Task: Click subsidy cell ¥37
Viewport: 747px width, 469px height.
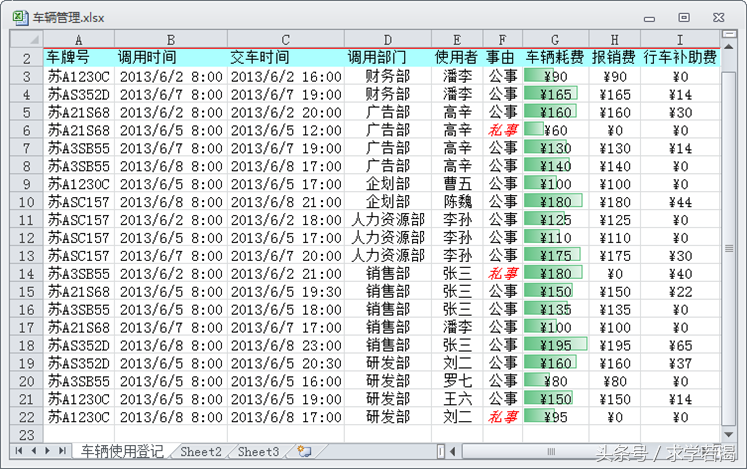Action: pos(680,363)
